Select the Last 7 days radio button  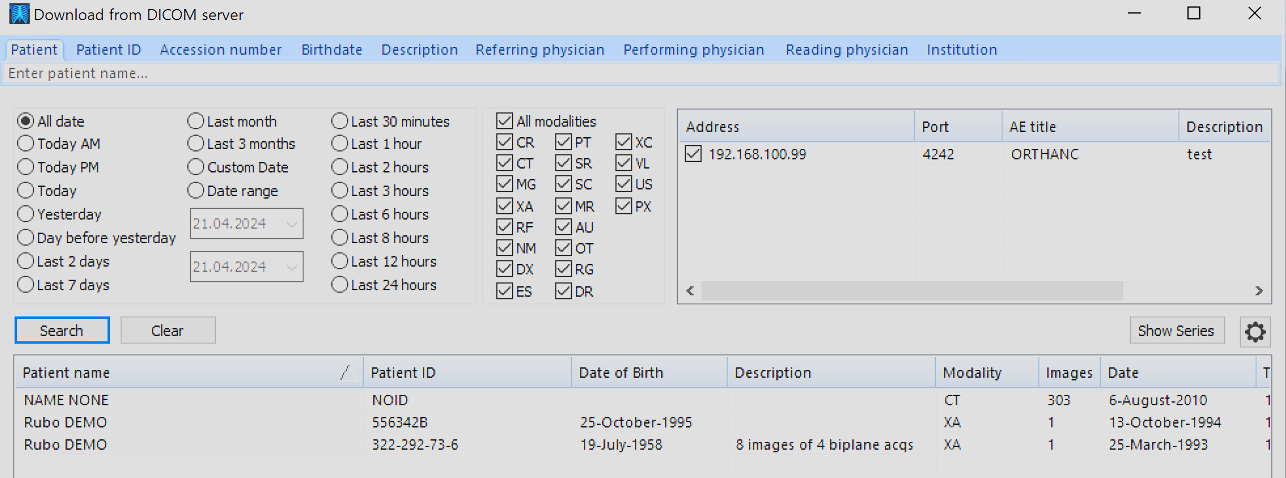pos(25,285)
